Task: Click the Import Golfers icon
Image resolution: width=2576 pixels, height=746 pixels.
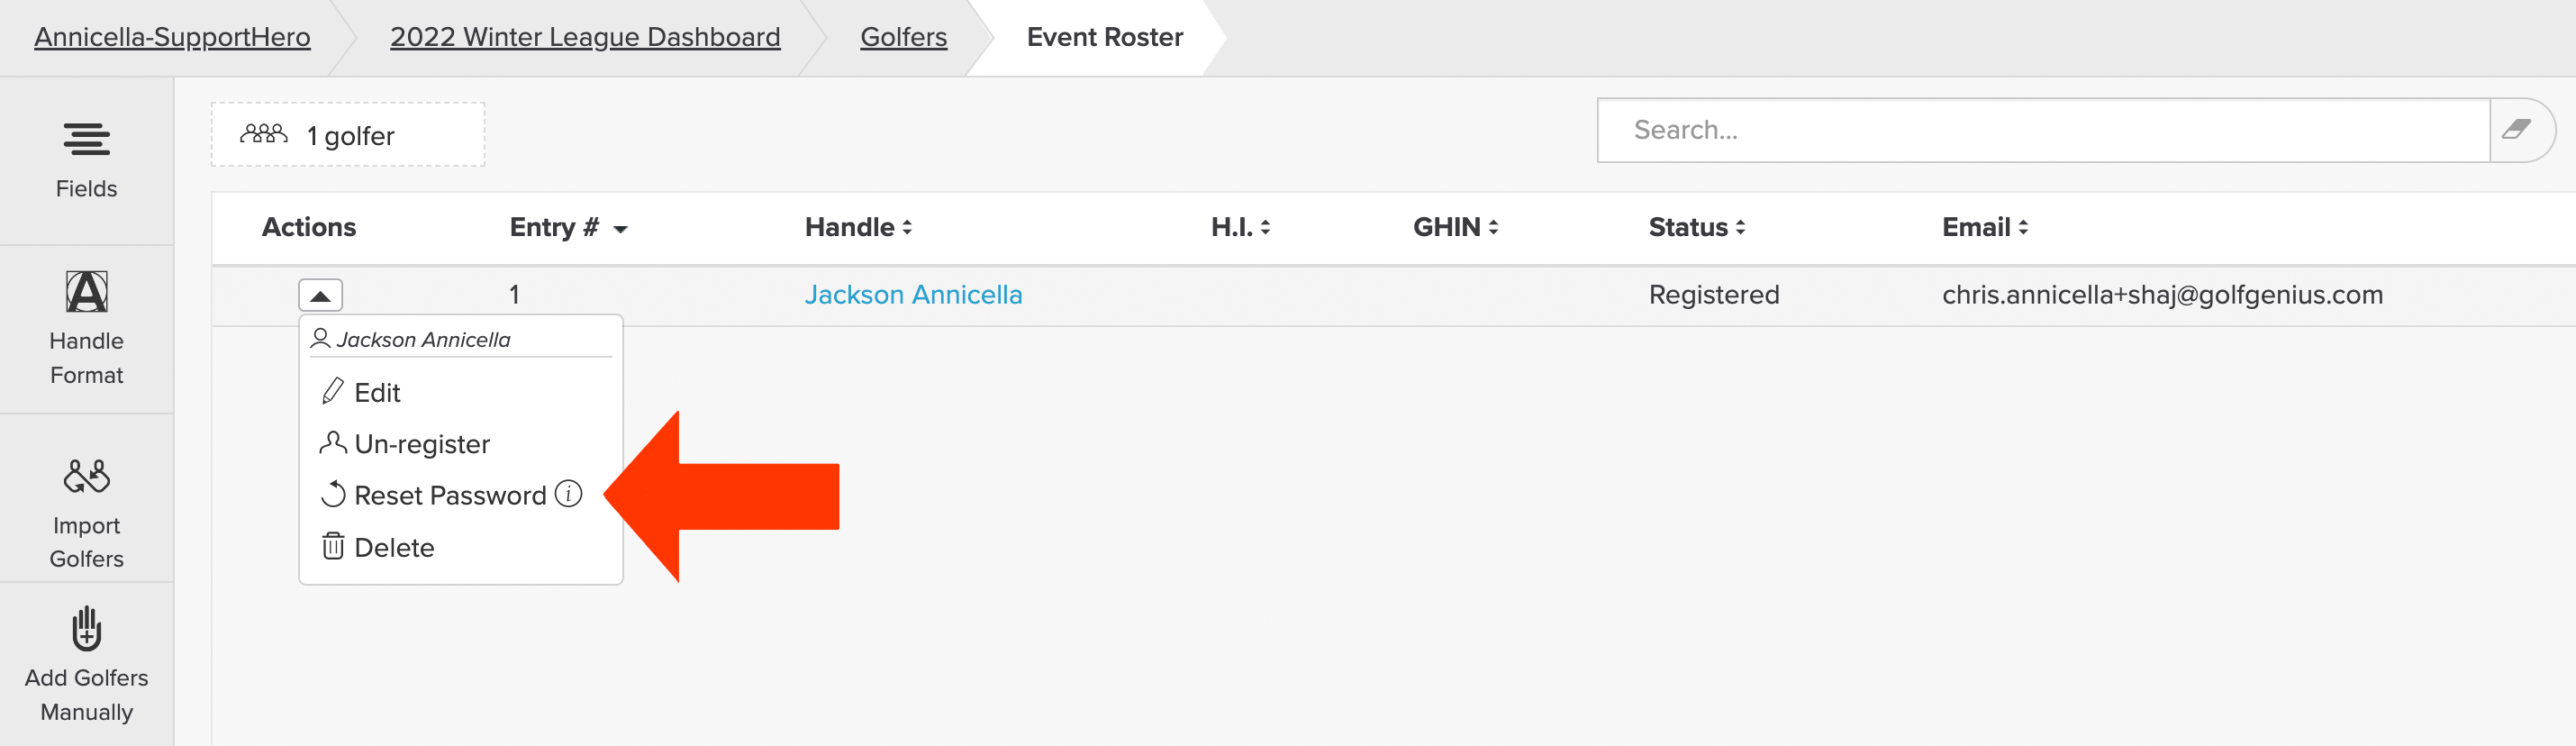Action: 87,476
